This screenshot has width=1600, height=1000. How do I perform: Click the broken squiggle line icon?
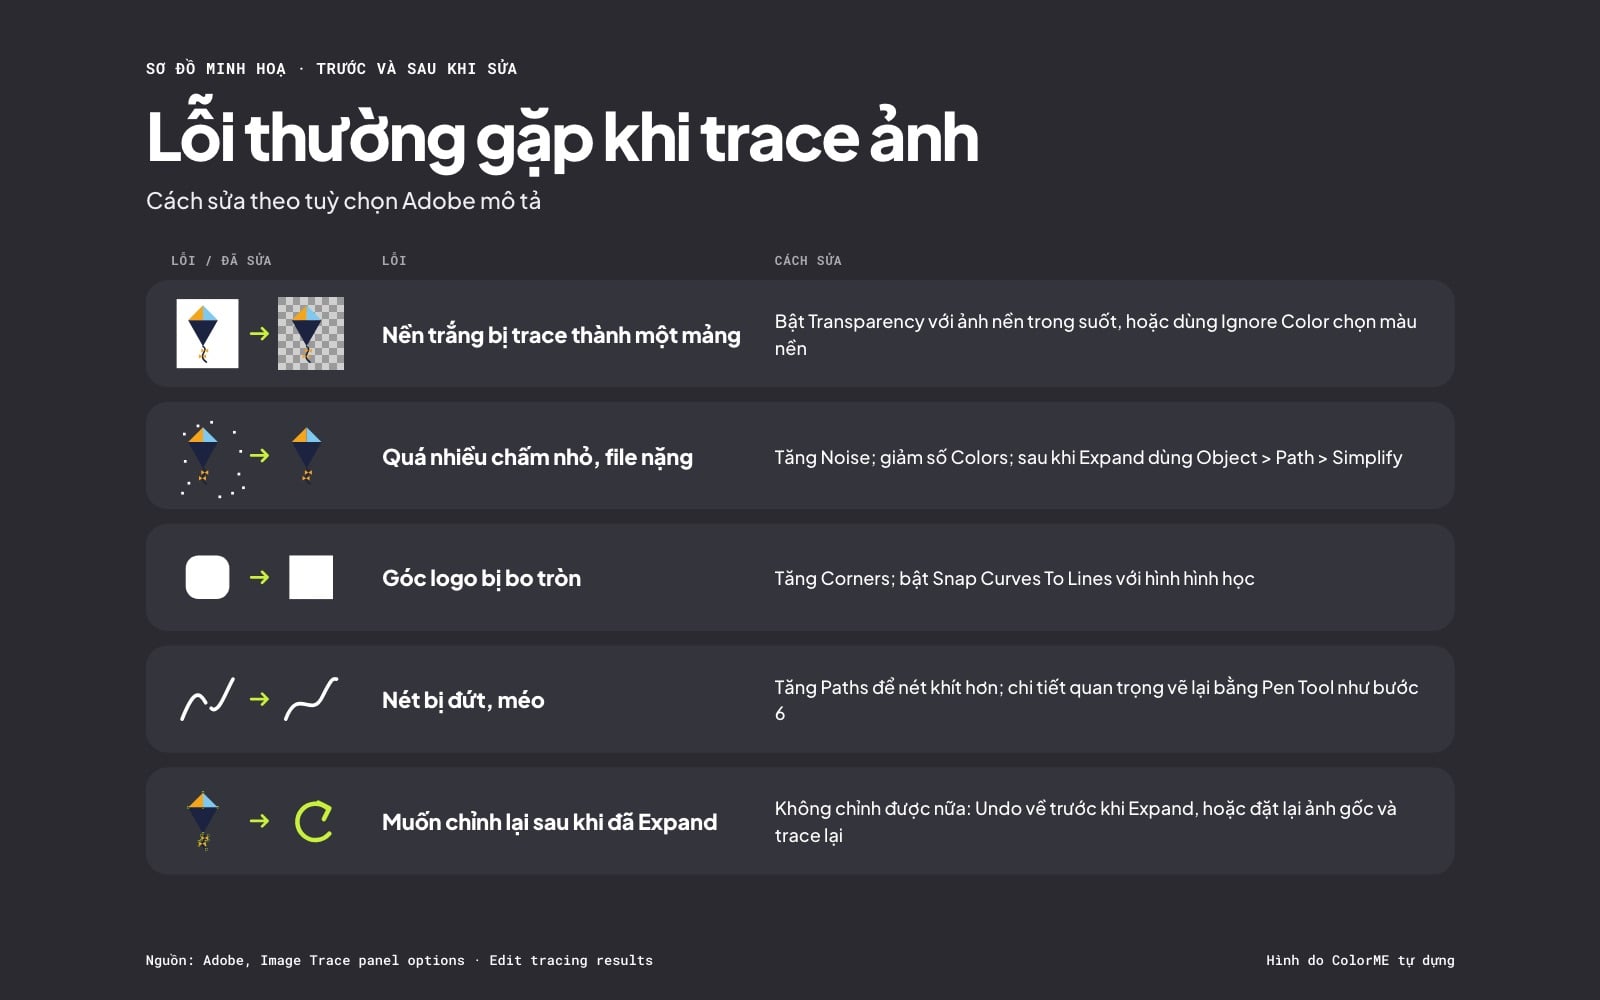pos(207,699)
